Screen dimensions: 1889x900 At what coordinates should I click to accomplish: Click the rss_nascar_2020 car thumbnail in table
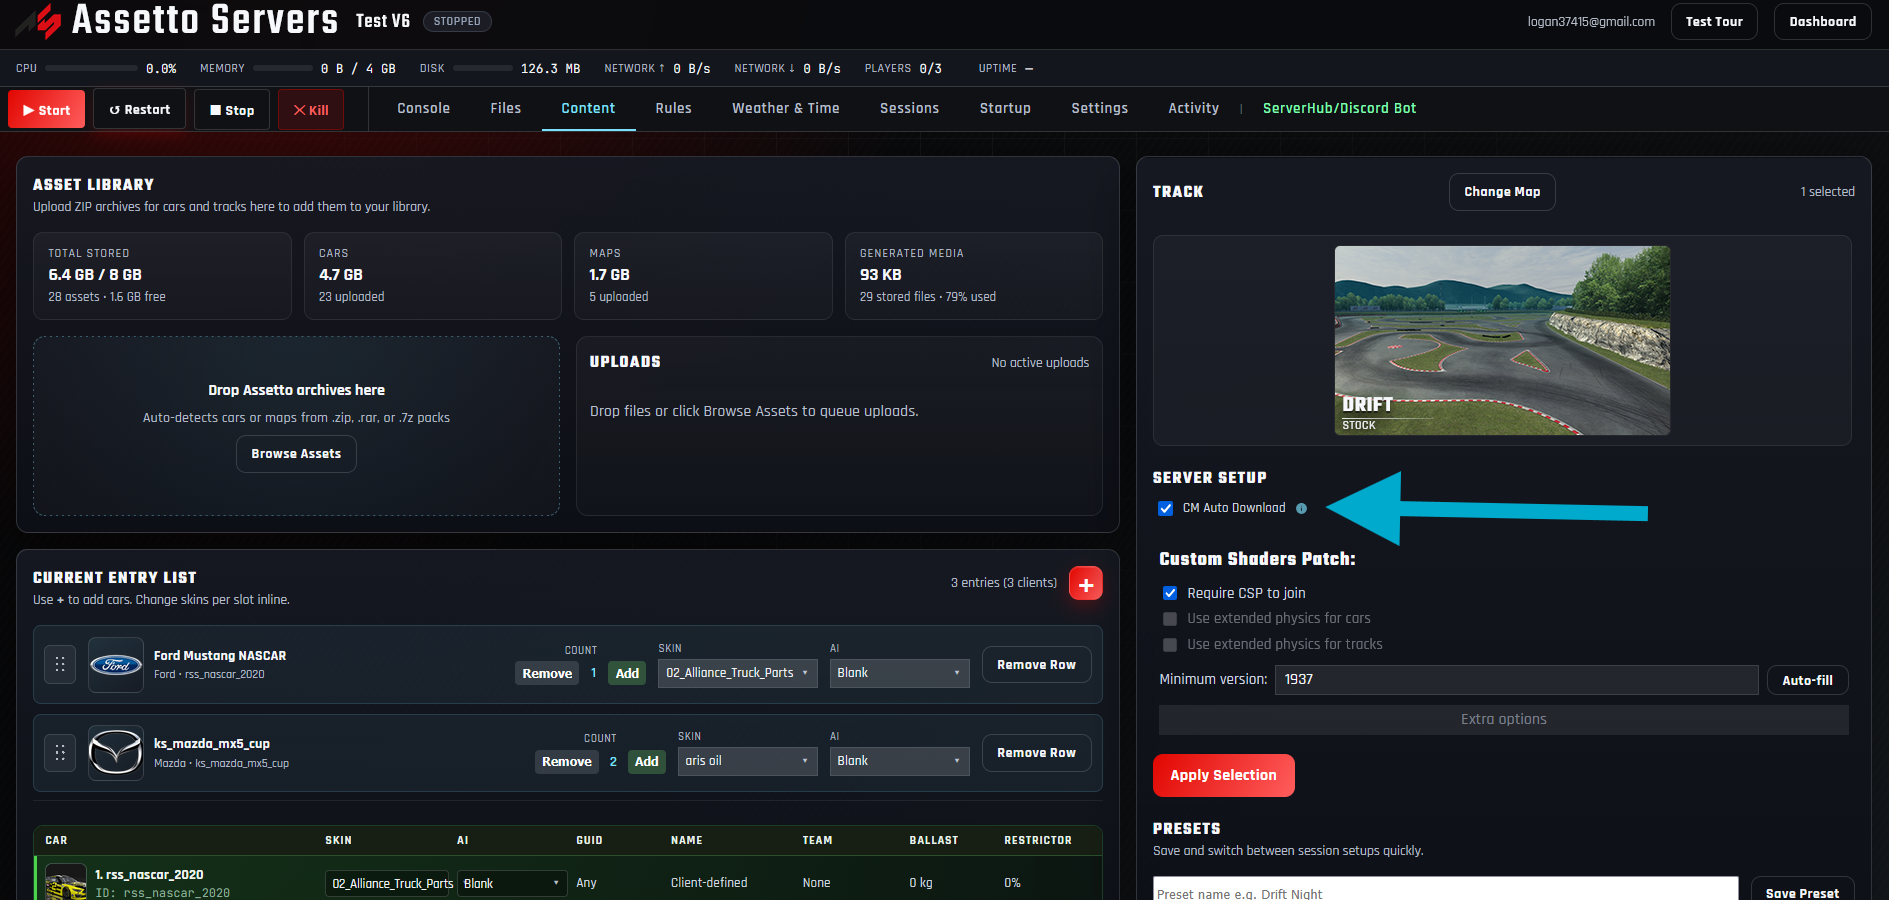coord(66,882)
